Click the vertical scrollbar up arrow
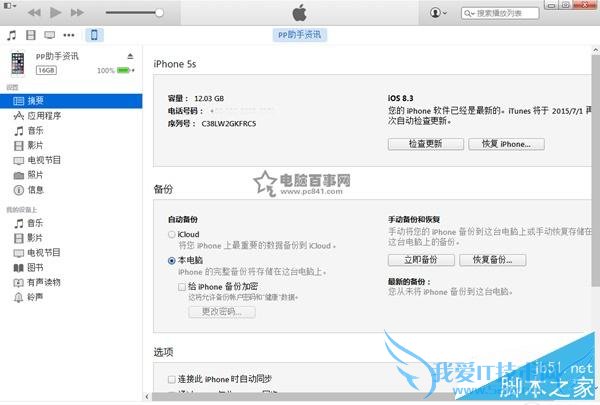Image resolution: width=600 pixels, height=405 pixels. [596, 50]
